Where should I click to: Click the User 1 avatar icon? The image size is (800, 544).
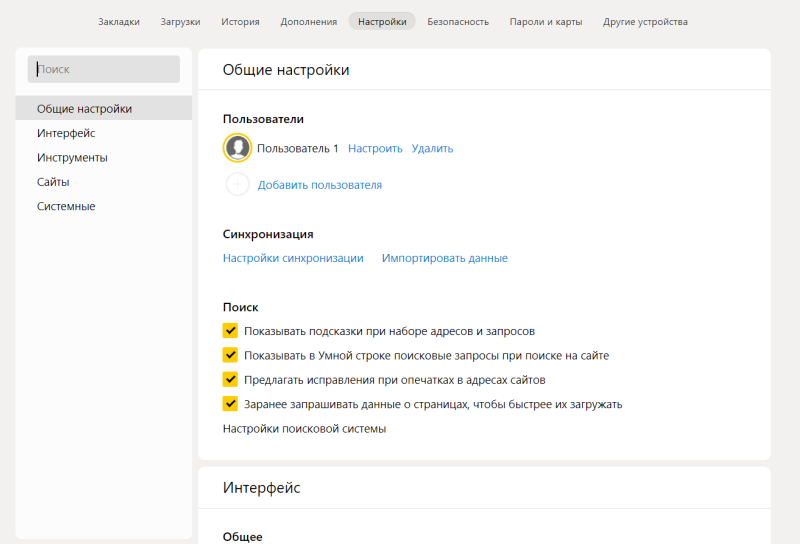(x=237, y=148)
